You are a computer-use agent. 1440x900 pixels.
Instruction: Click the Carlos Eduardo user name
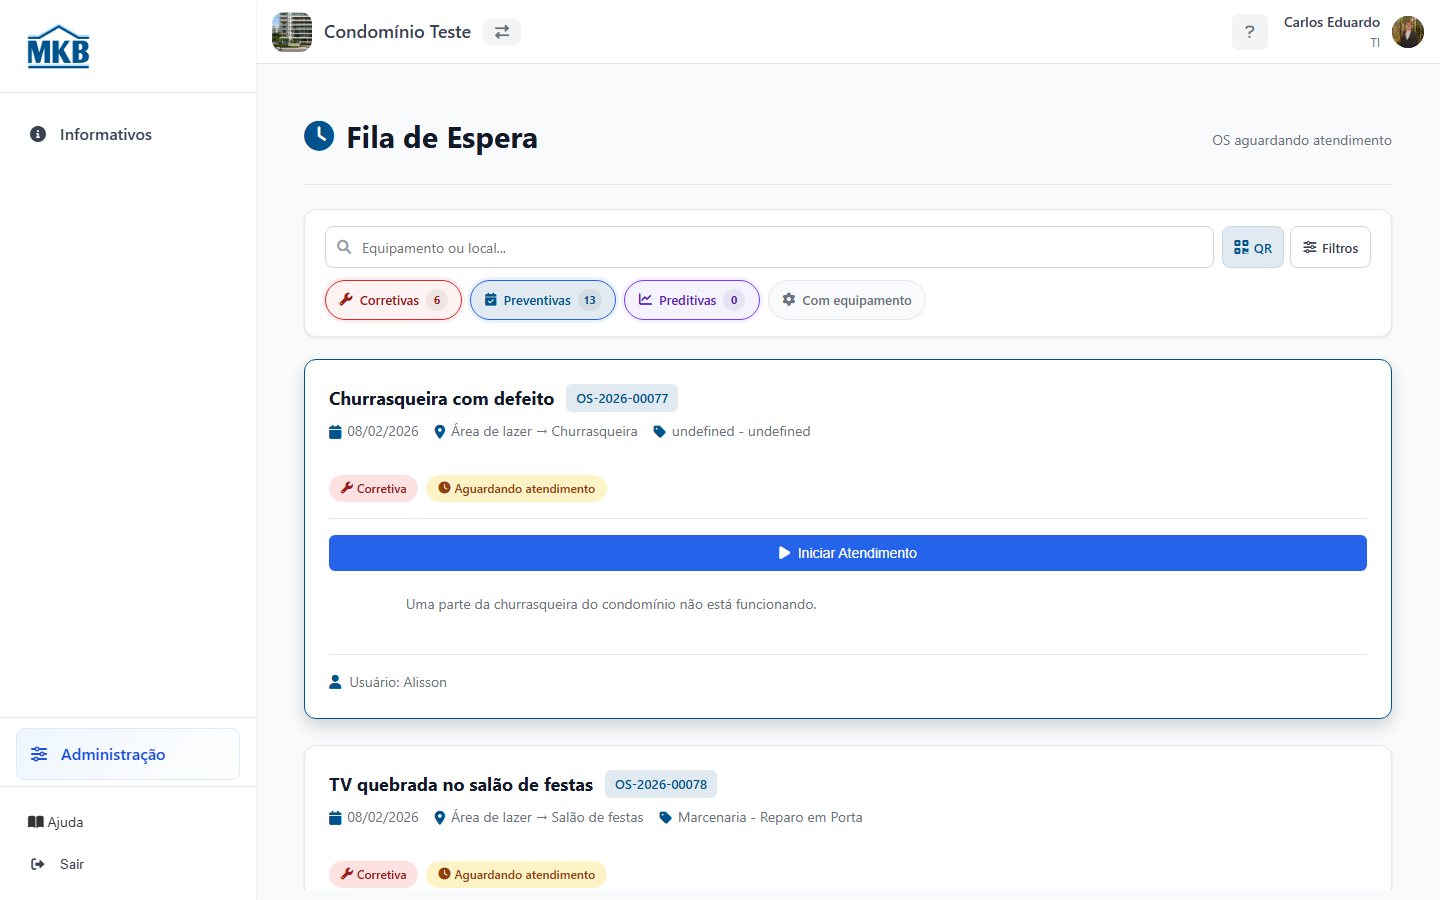click(1331, 22)
